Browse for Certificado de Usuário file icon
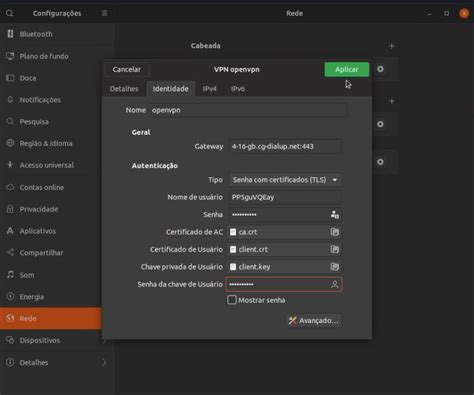The width and height of the screenshot is (474, 395). point(334,249)
